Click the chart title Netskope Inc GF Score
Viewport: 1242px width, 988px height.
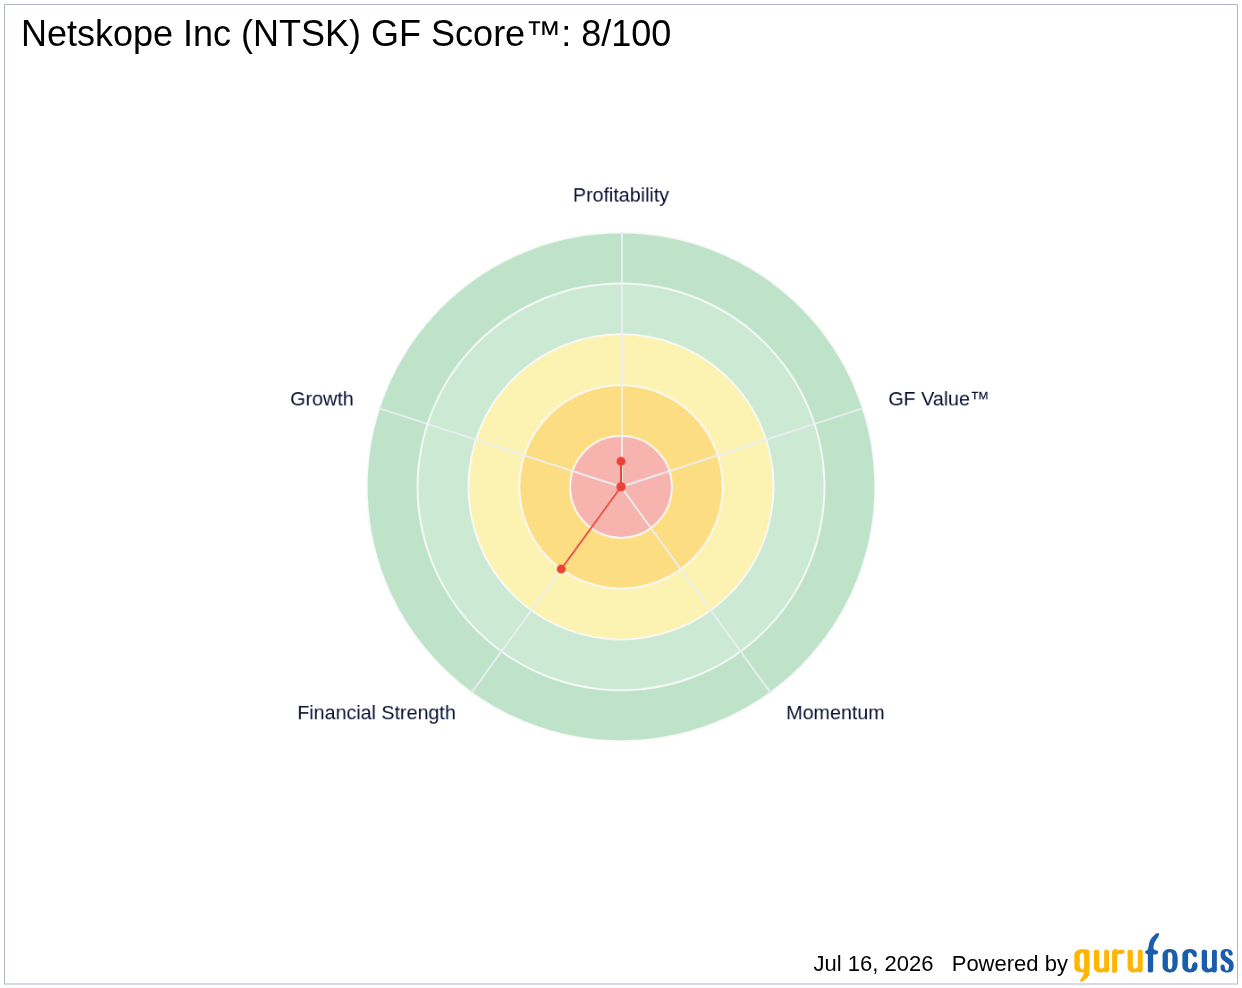coord(346,34)
